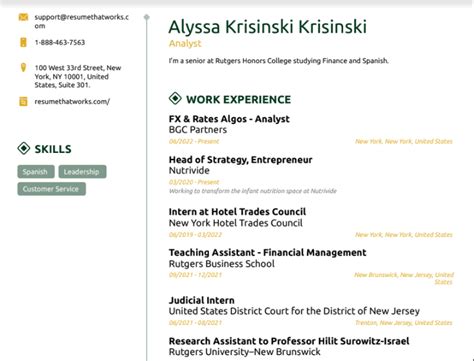The height and width of the screenshot is (361, 474).
Task: Click the United States District Court employer line
Action: pos(294,311)
